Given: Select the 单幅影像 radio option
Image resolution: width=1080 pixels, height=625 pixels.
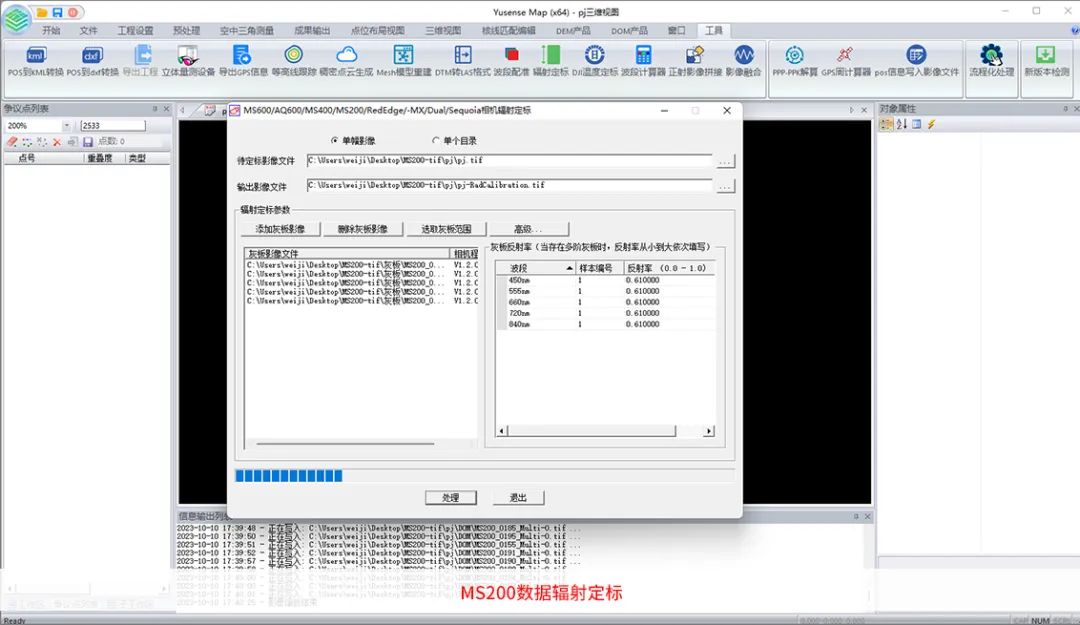Looking at the screenshot, I should coord(335,140).
